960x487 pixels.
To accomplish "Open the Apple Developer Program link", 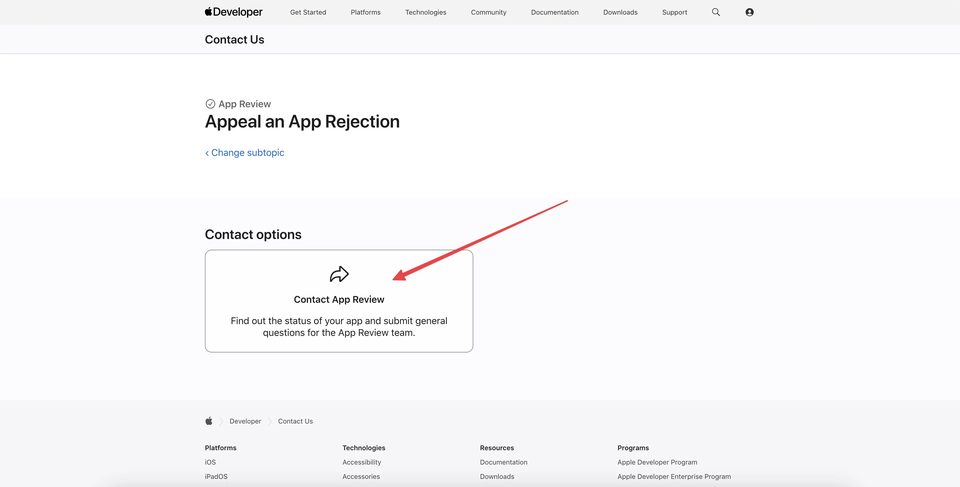I will click(x=657, y=462).
